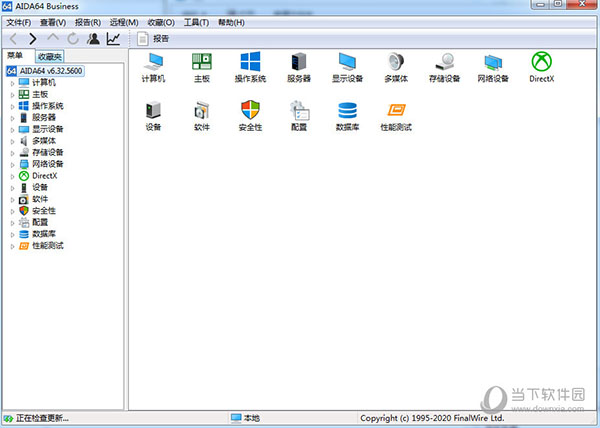Image resolution: width=600 pixels, height=428 pixels.
Task: Open the 主板 motherboard icon in the main pane
Action: 202,68
